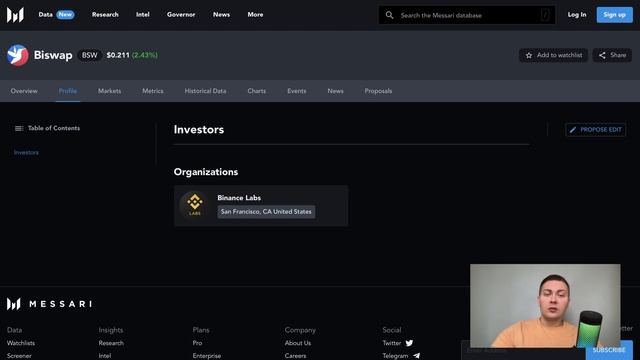Click the BSW ticker badge
This screenshot has height=360, width=640.
pyautogui.click(x=89, y=55)
